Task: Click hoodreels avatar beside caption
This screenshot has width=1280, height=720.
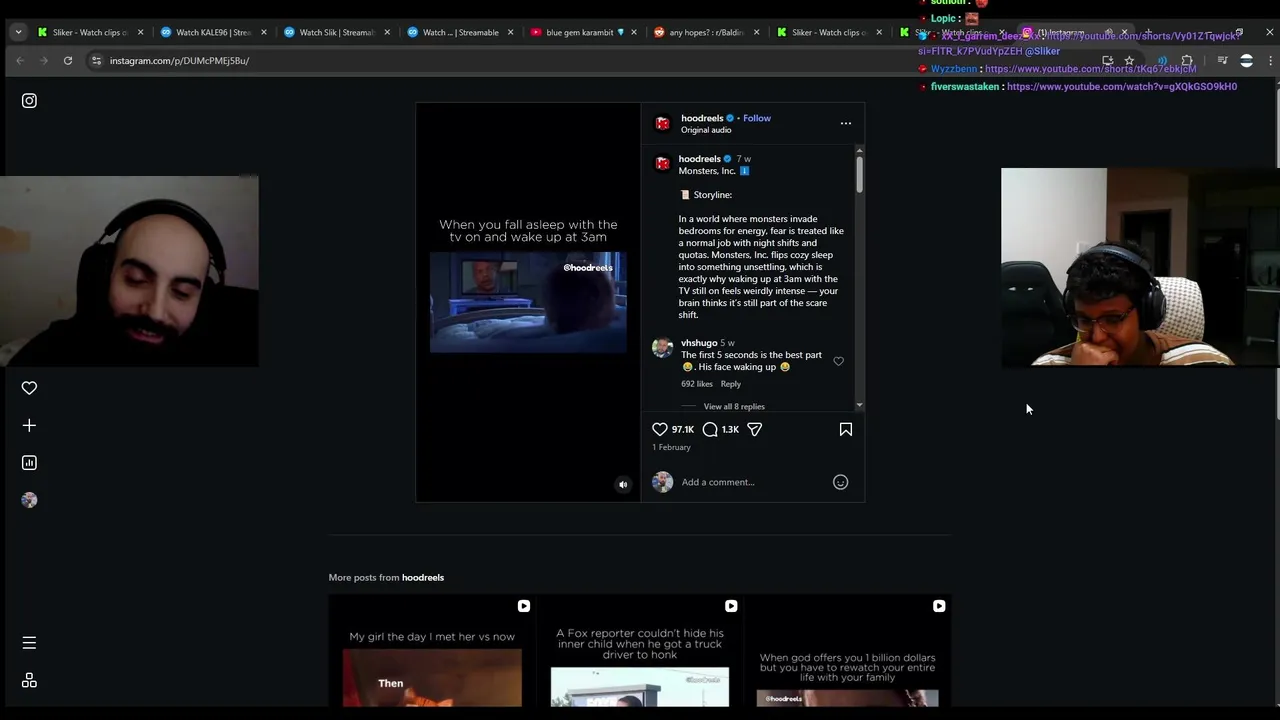Action: (662, 164)
